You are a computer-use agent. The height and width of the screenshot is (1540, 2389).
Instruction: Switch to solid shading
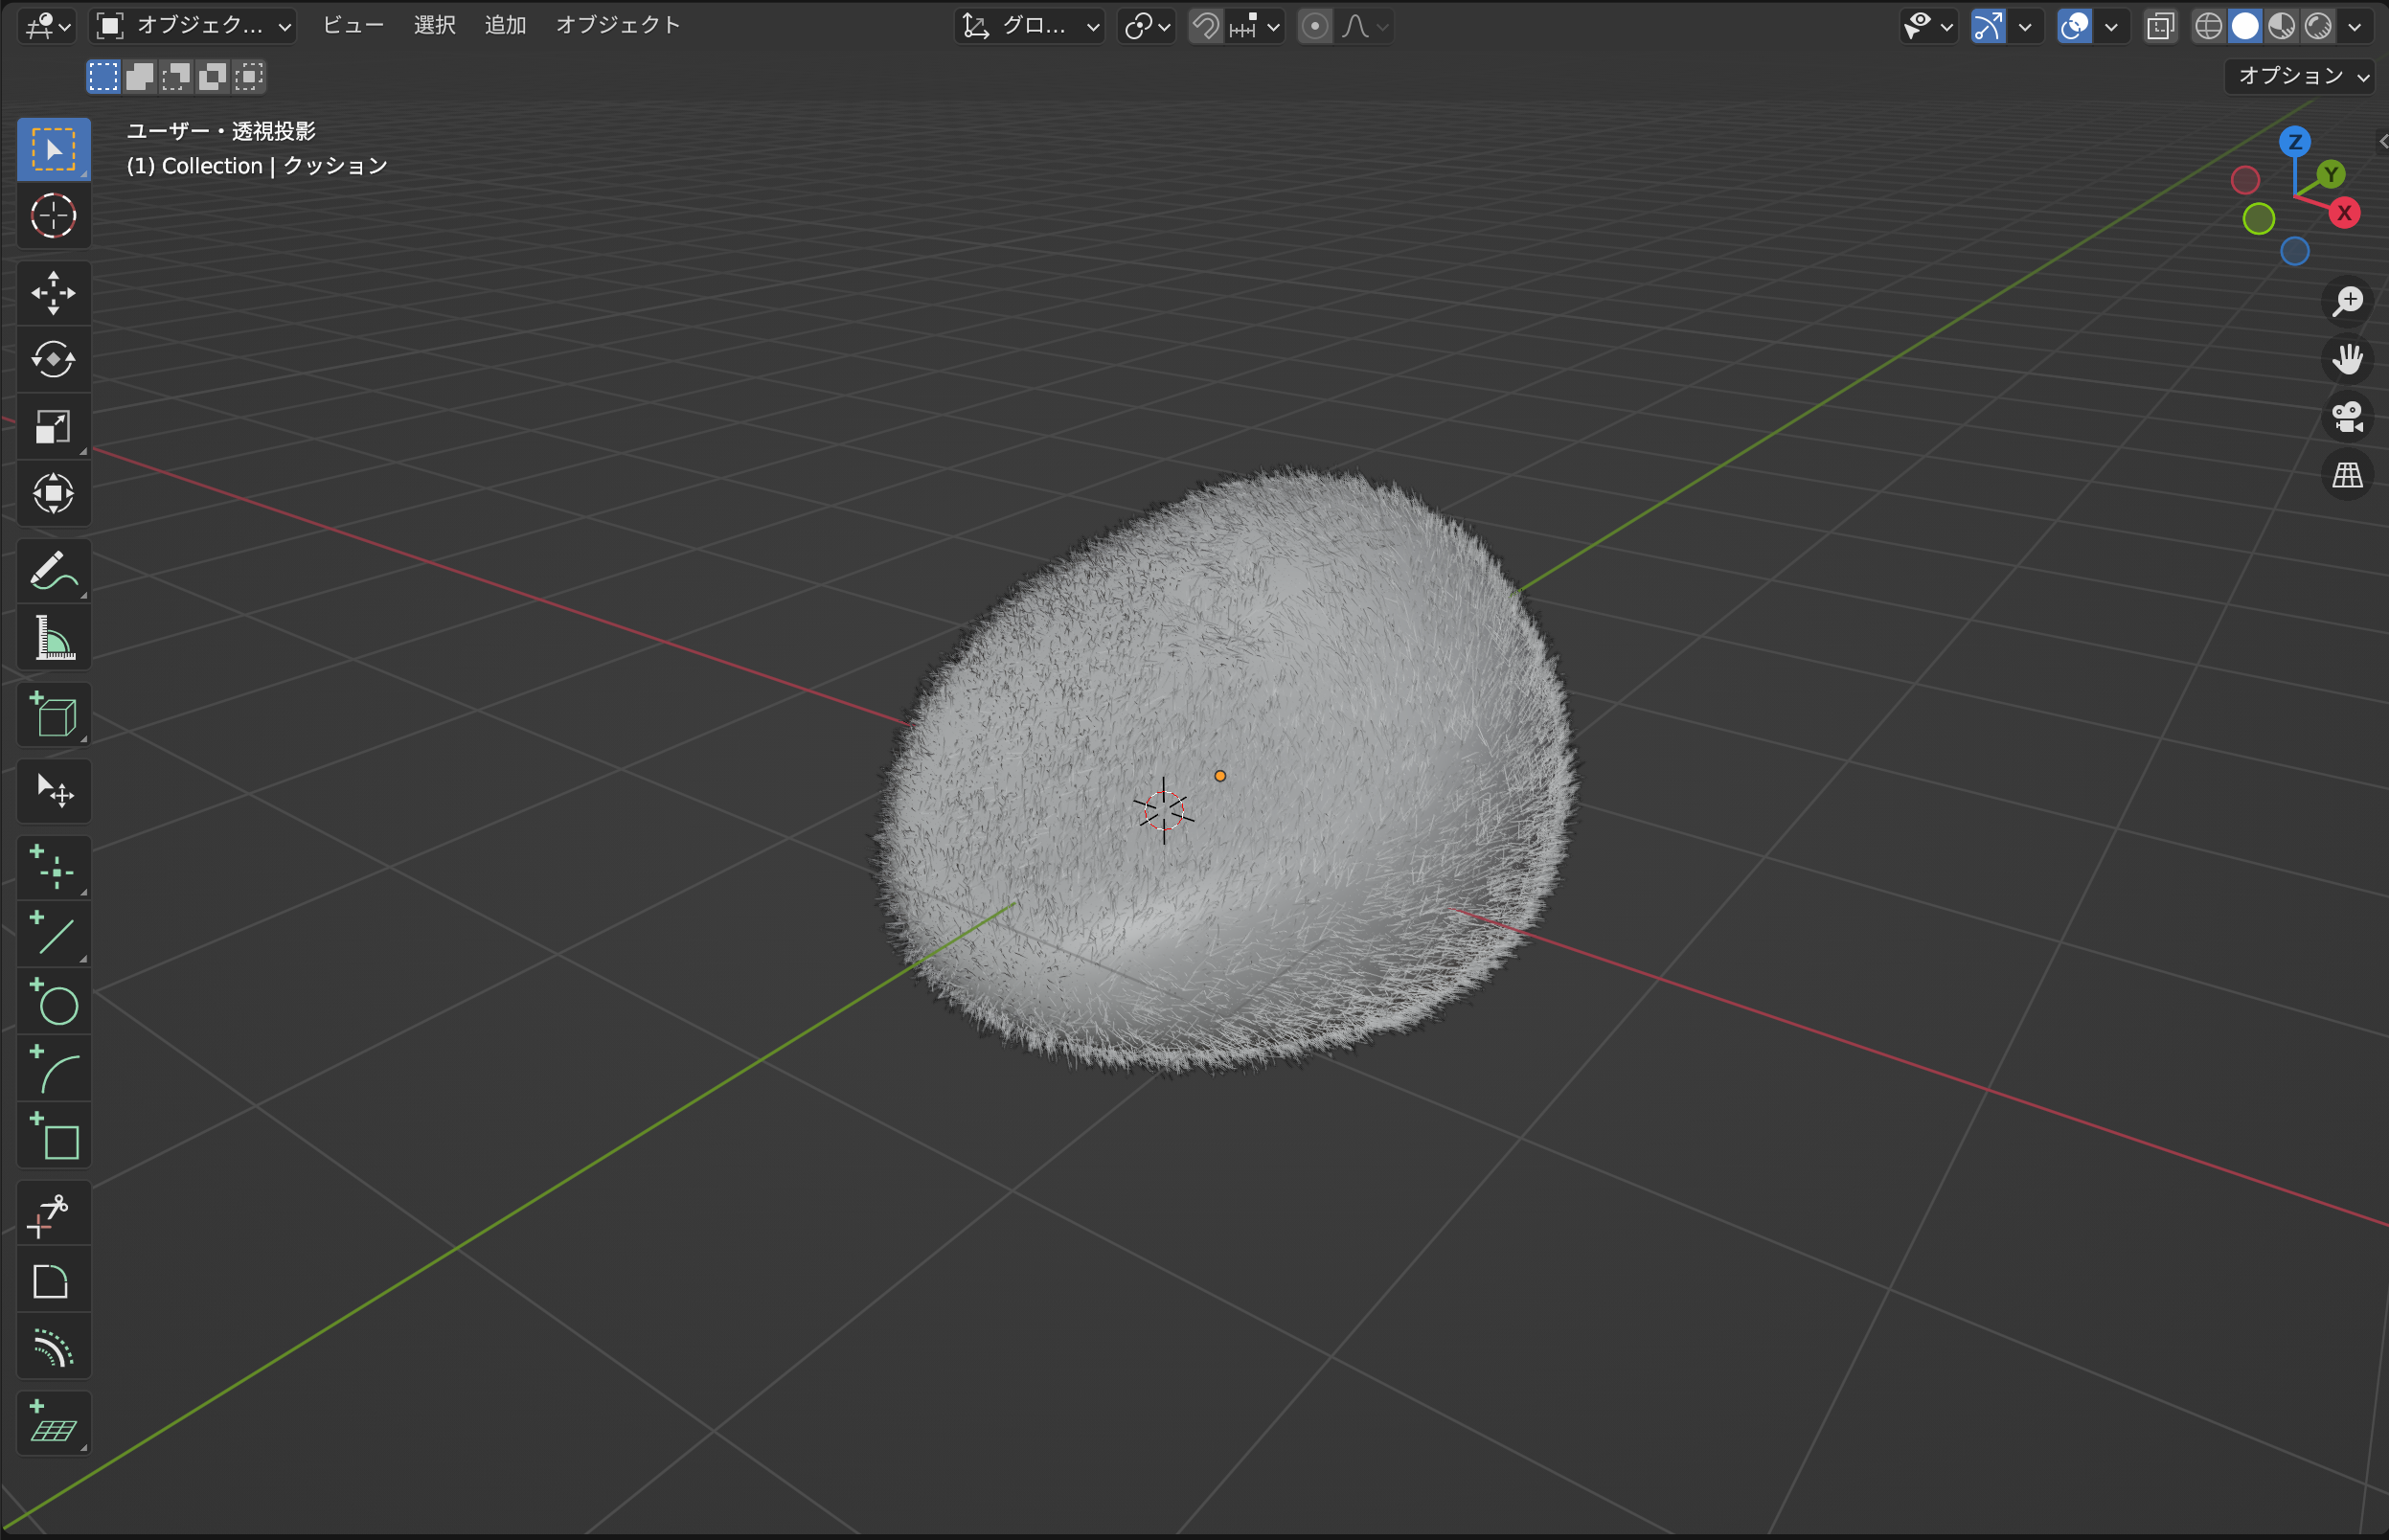tap(2245, 26)
